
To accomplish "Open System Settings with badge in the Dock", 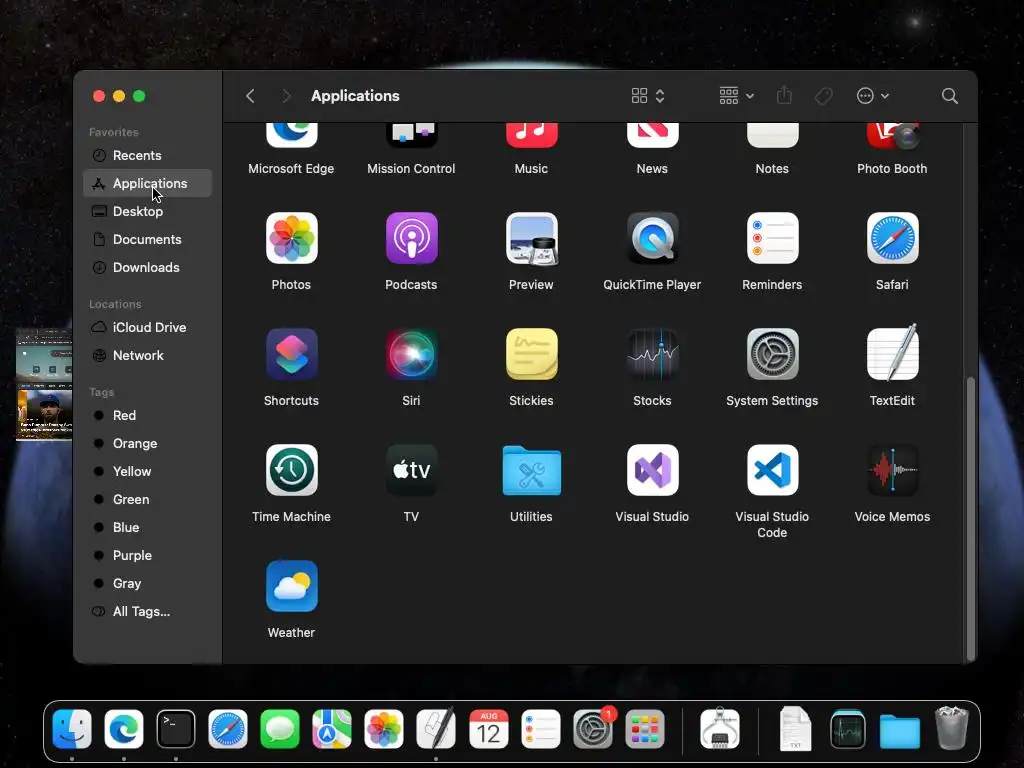I will pos(593,729).
